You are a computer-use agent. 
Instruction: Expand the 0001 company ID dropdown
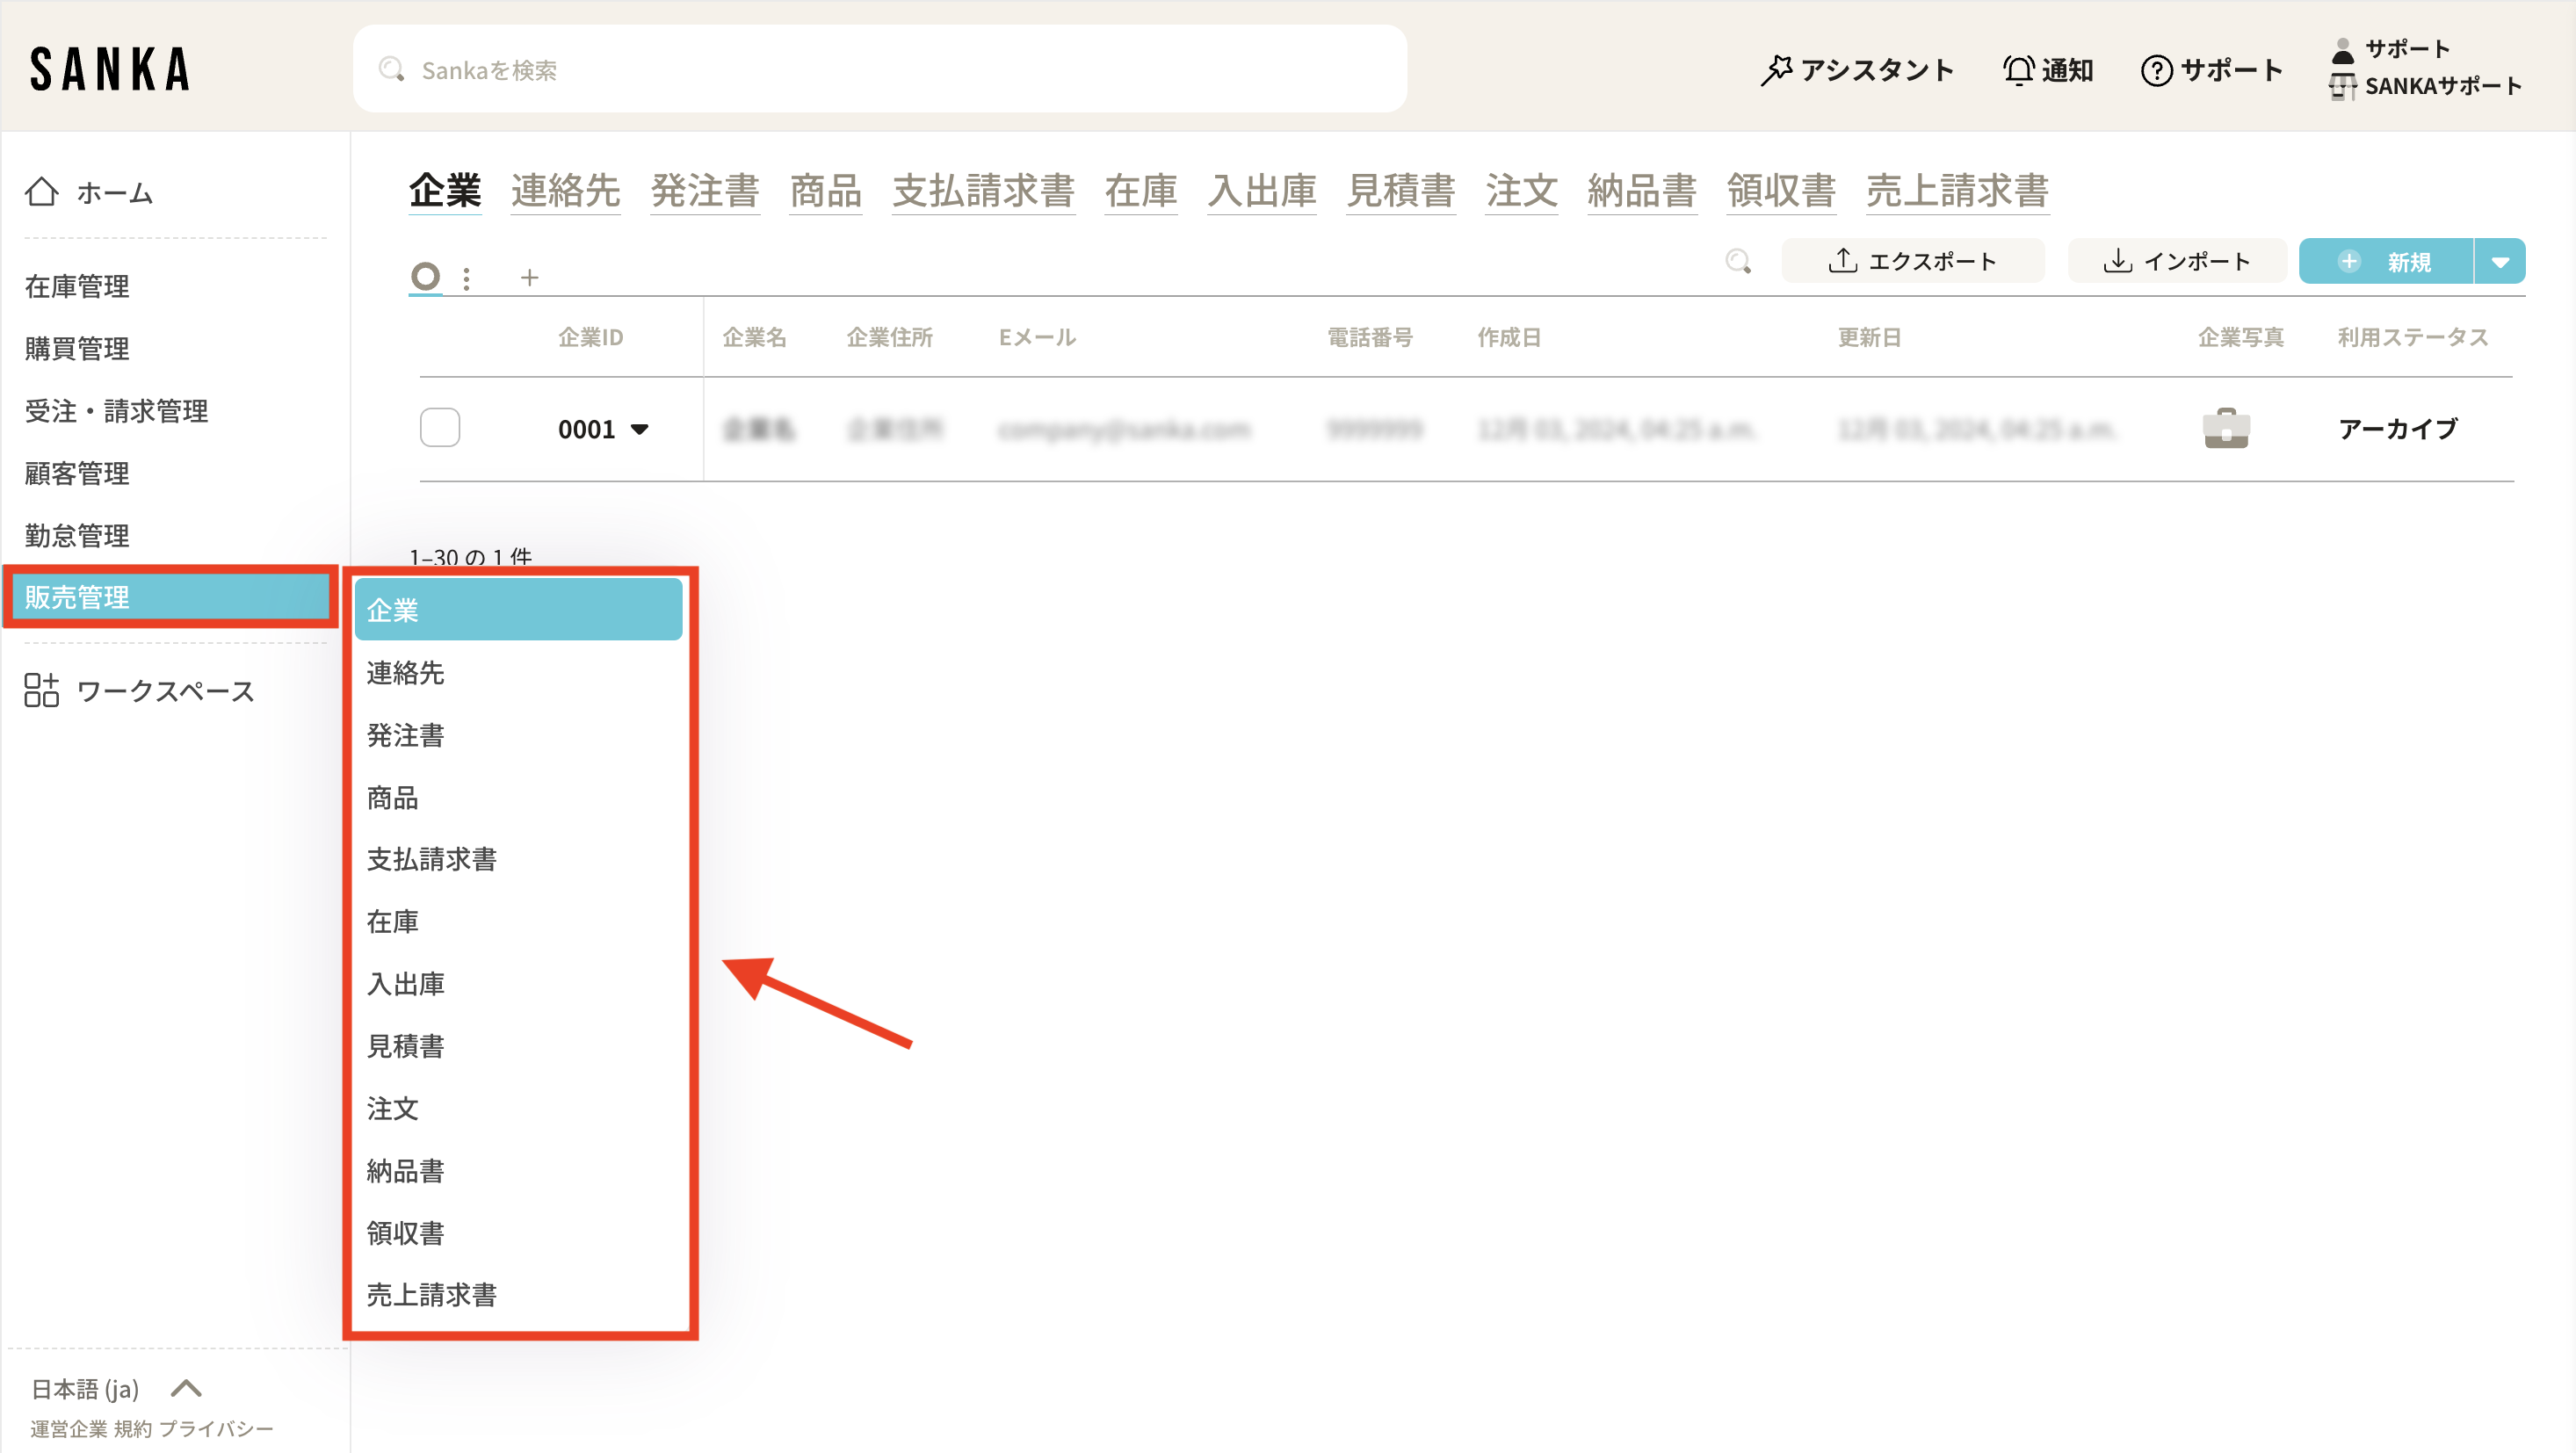[x=640, y=429]
